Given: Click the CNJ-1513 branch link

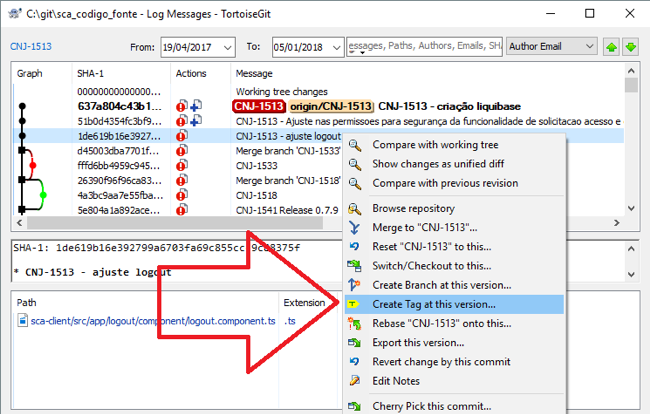Looking at the screenshot, I should [30, 46].
